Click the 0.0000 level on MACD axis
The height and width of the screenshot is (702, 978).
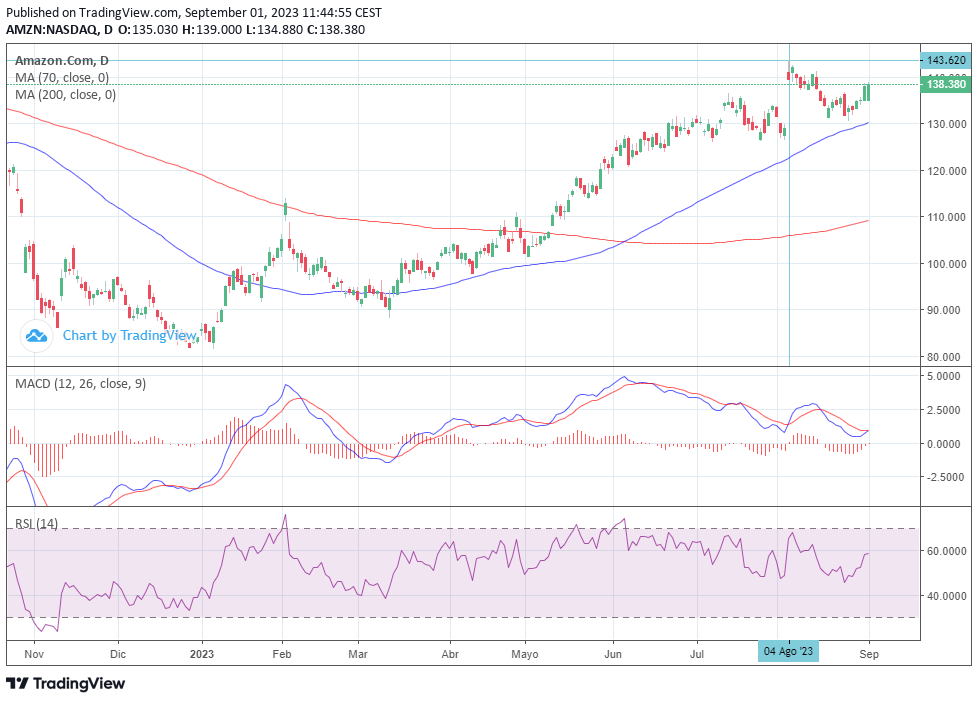tap(945, 443)
